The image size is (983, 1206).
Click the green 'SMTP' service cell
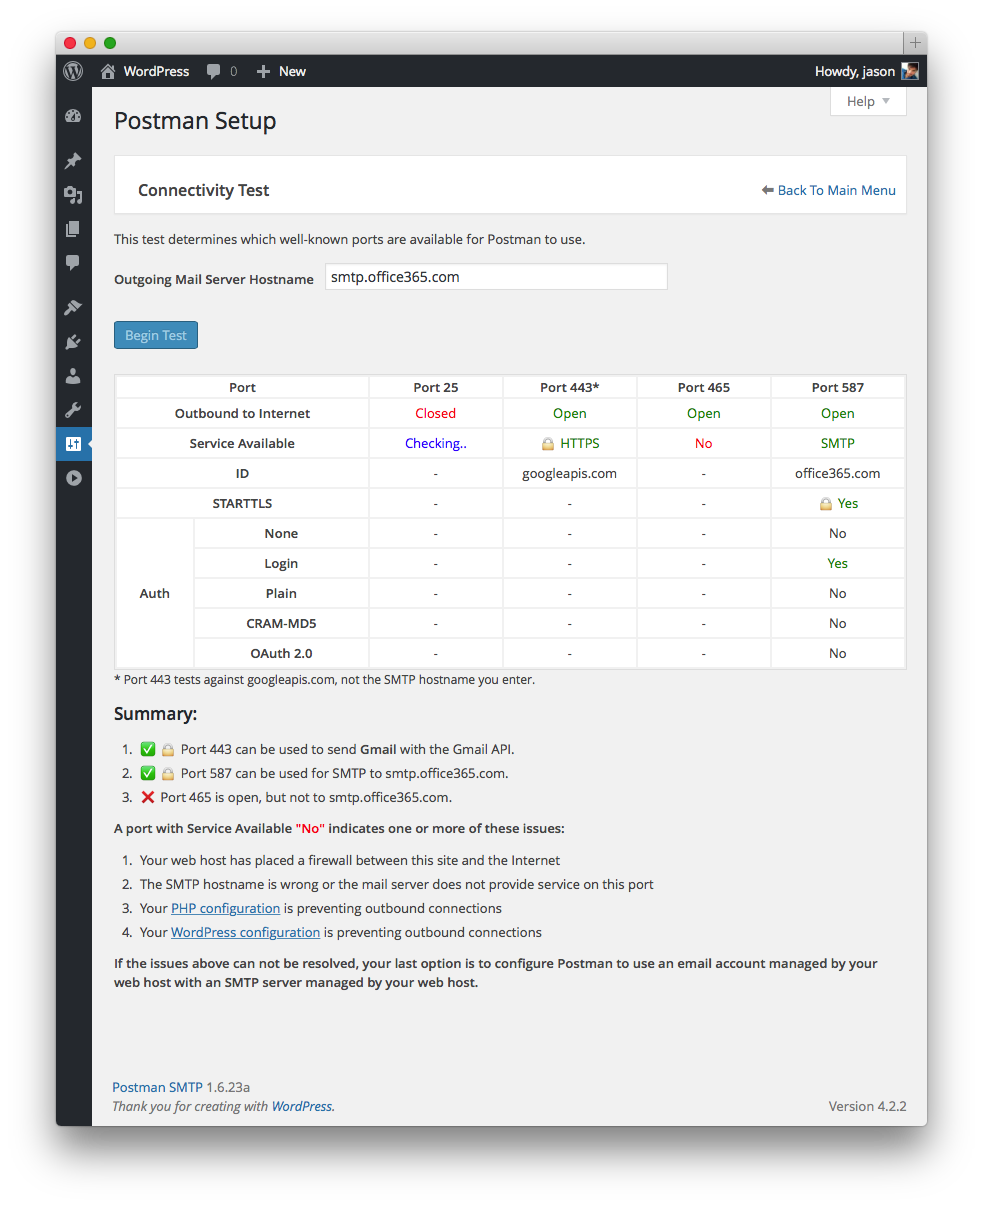(838, 443)
